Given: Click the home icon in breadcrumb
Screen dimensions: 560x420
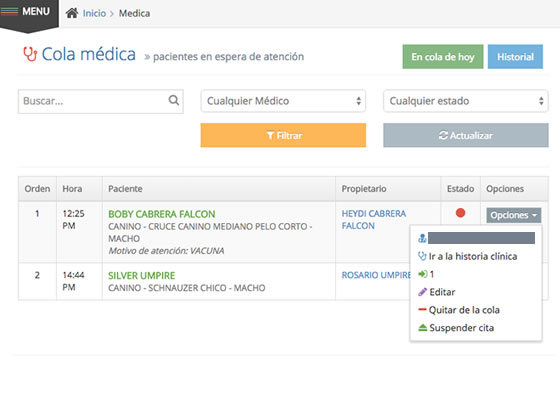Looking at the screenshot, I should 72,13.
